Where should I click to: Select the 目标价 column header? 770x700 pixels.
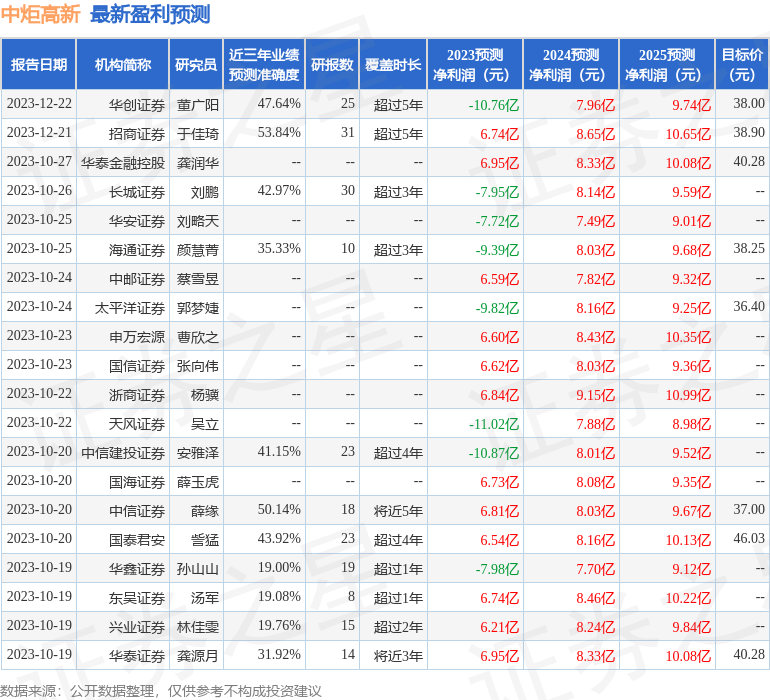point(742,64)
